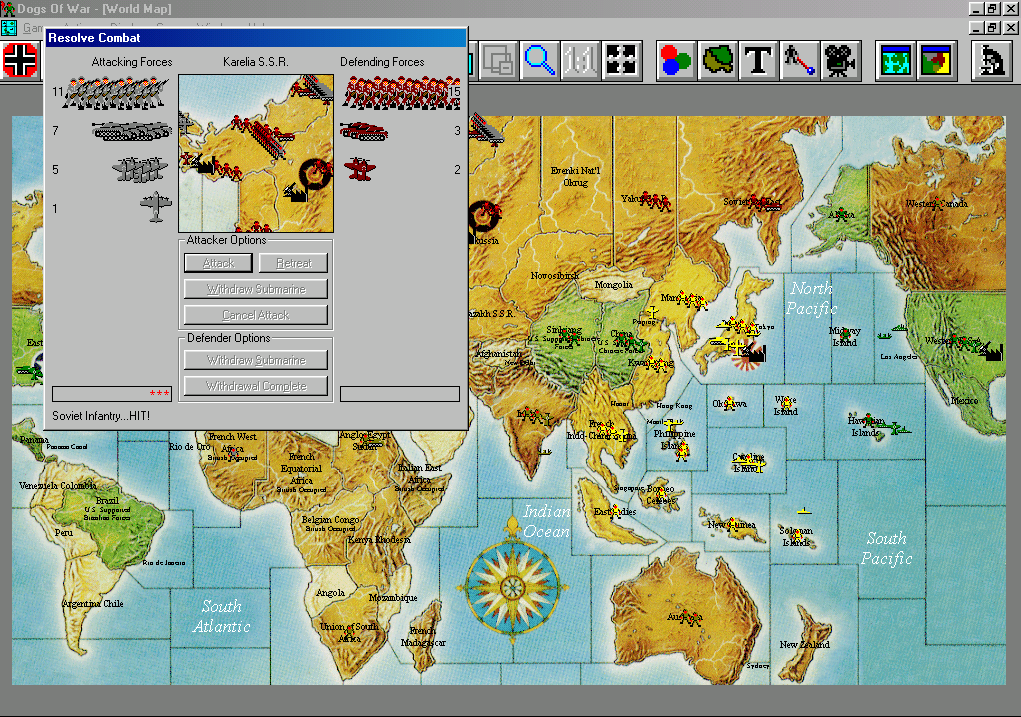Click the microscope toolbar icon
This screenshot has height=717, width=1021.
[x=991, y=61]
